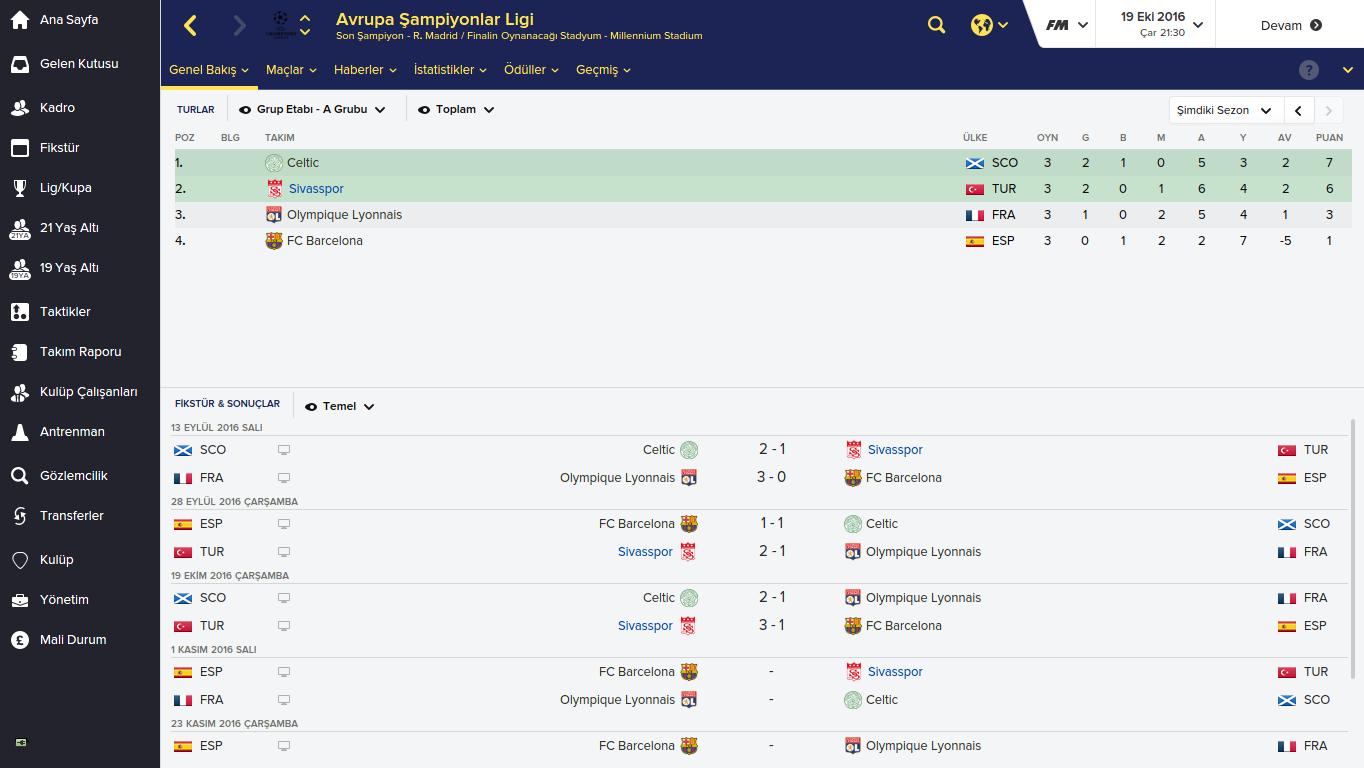Toggle the Grup Etabı - A Grubu view
The width and height of the screenshot is (1364, 768).
click(312, 110)
